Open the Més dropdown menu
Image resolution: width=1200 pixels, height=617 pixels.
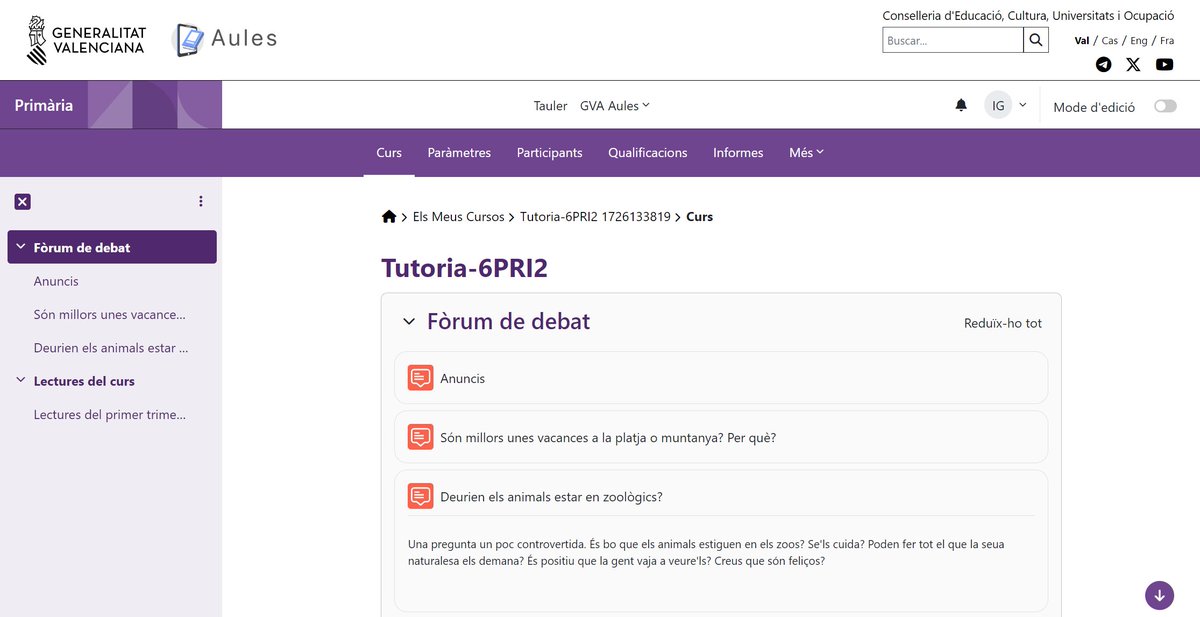pyautogui.click(x=806, y=152)
